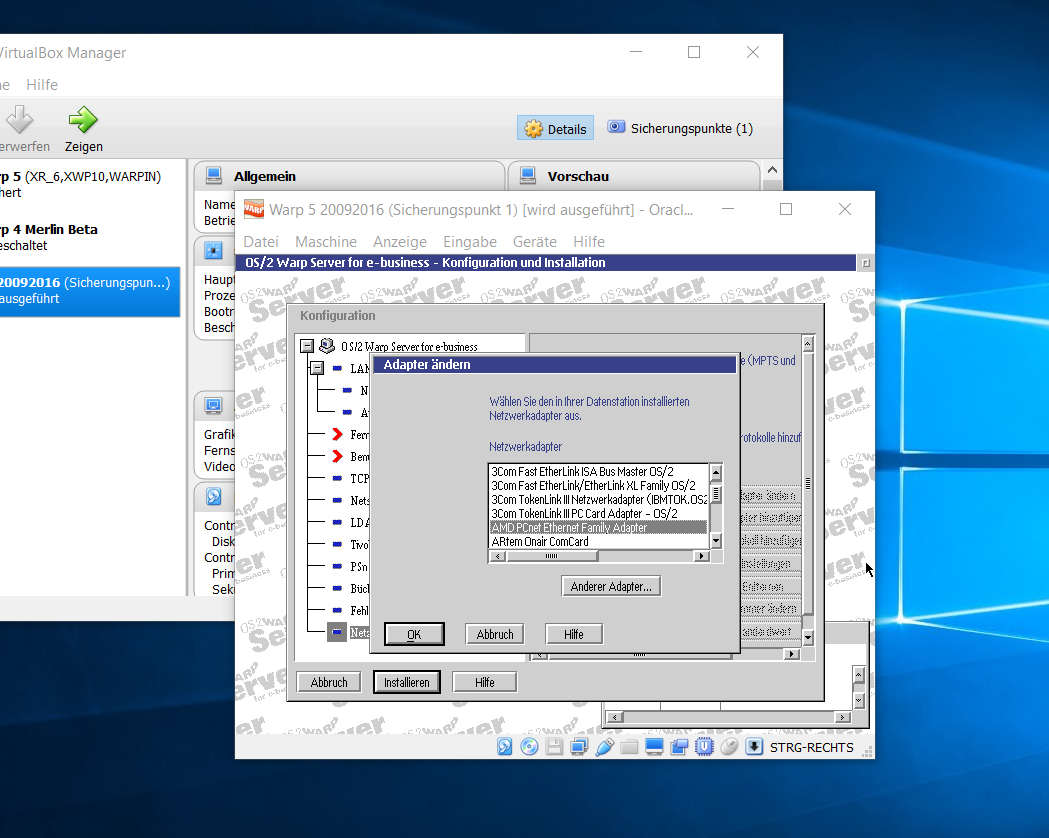Viewport: 1049px width, 838px height.
Task: Click the STRG-RECHTS host key label
Action: [812, 747]
